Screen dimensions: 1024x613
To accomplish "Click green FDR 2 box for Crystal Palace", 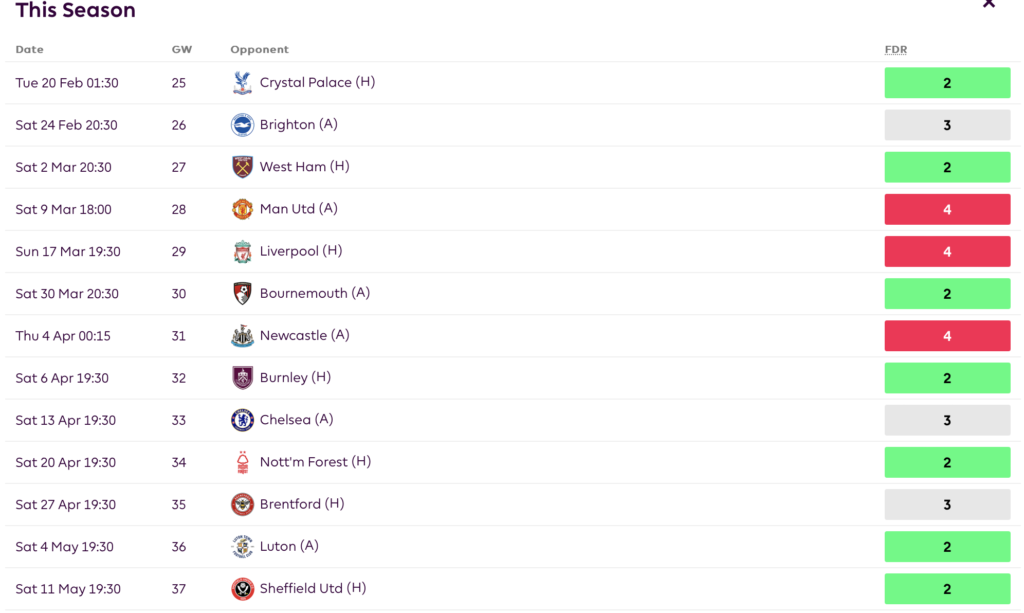I will coord(947,83).
